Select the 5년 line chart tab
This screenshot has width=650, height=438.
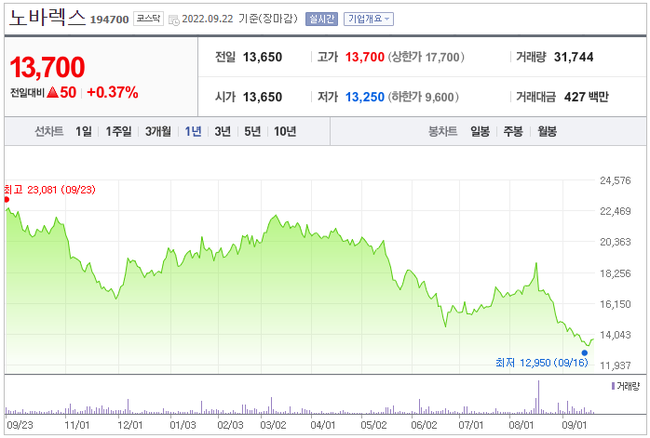(252, 131)
